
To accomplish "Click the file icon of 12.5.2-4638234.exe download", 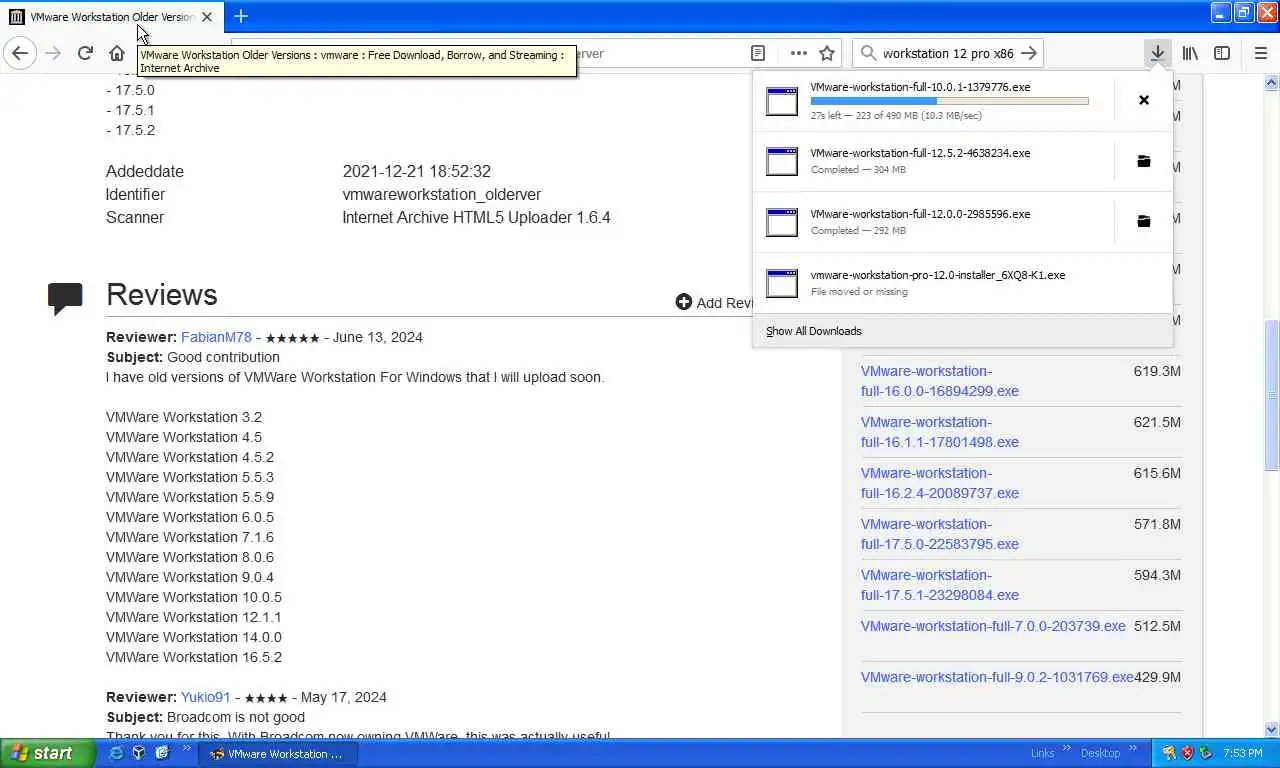I will click(x=782, y=161).
